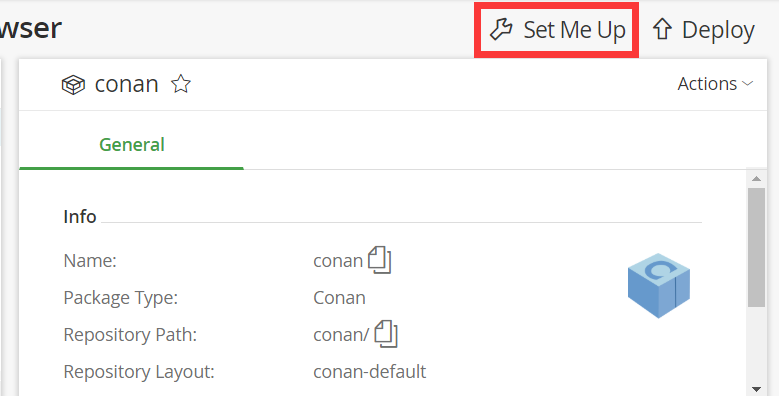Click the chevron next to Actions
Image resolution: width=779 pixels, height=396 pixels.
[x=747, y=84]
